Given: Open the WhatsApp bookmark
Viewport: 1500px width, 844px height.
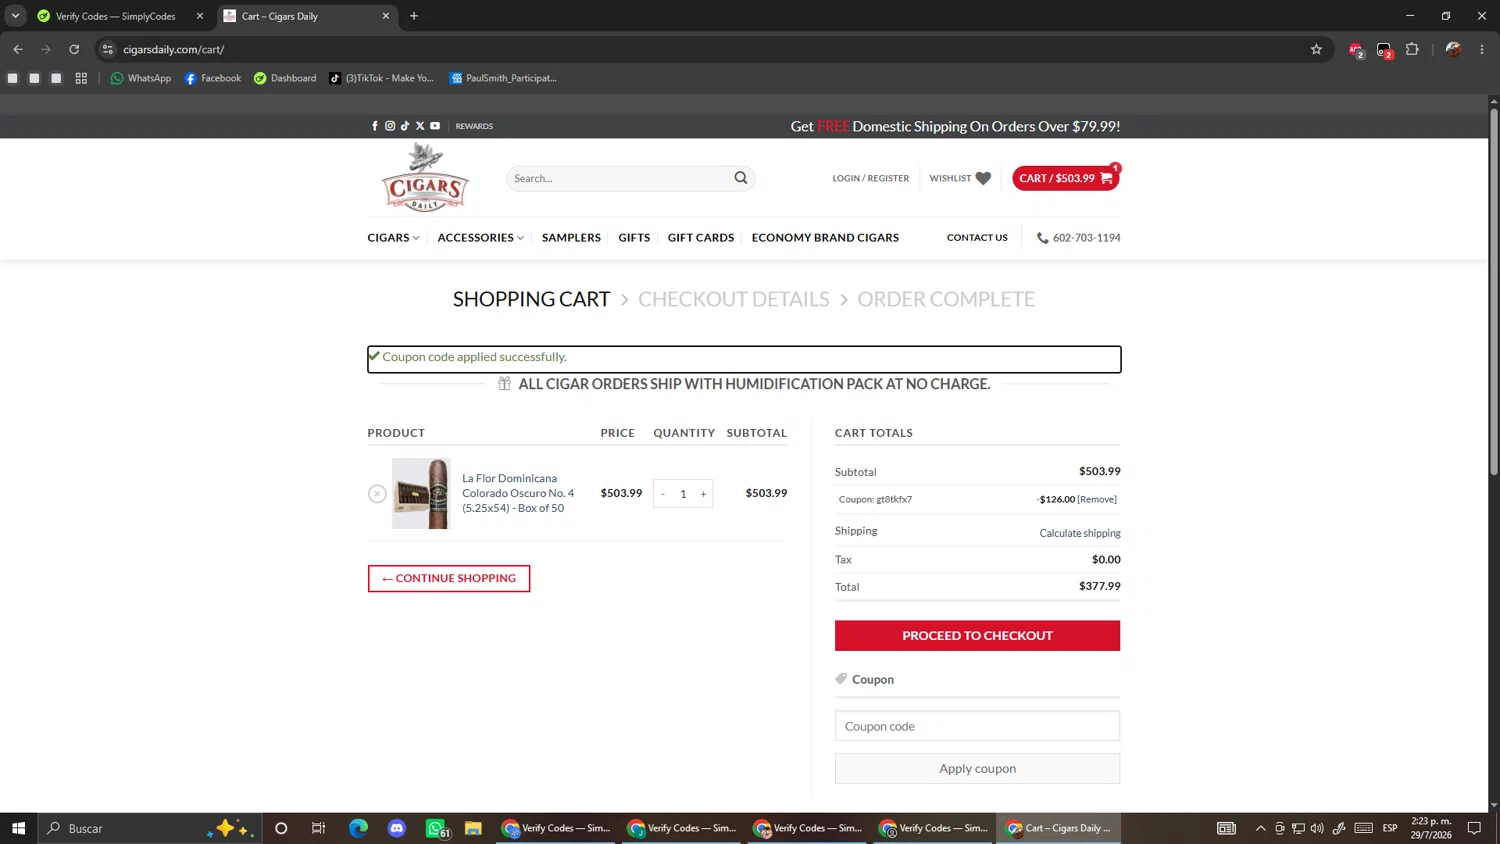Looking at the screenshot, I should (x=141, y=78).
